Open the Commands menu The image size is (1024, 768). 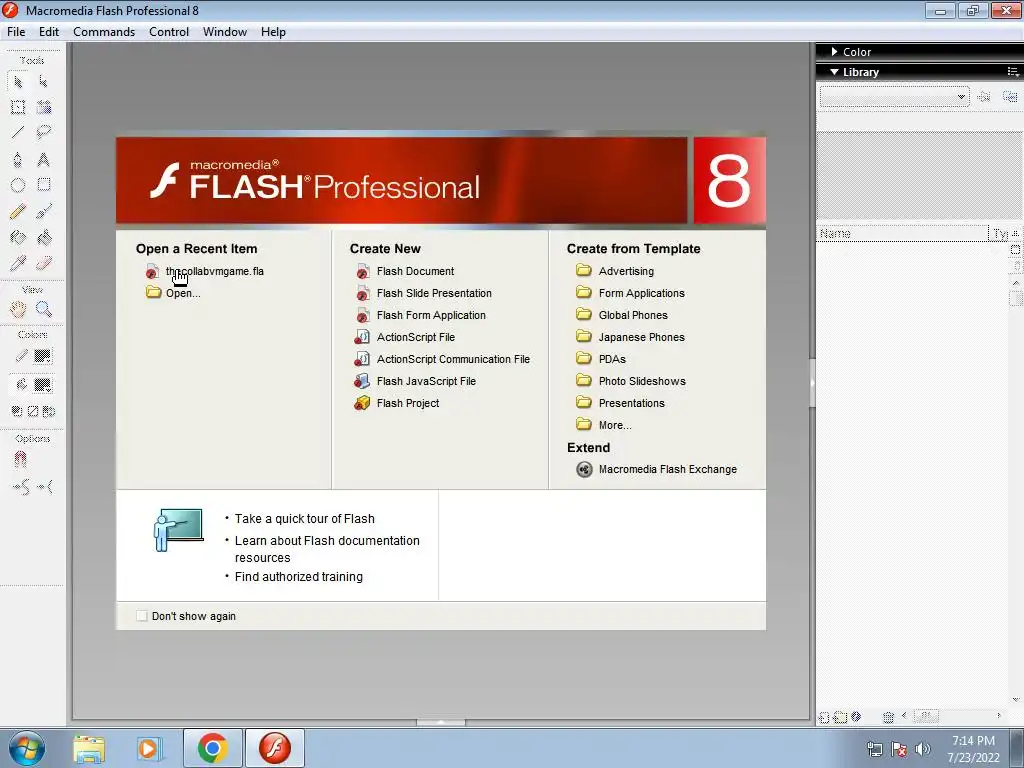[104, 32]
